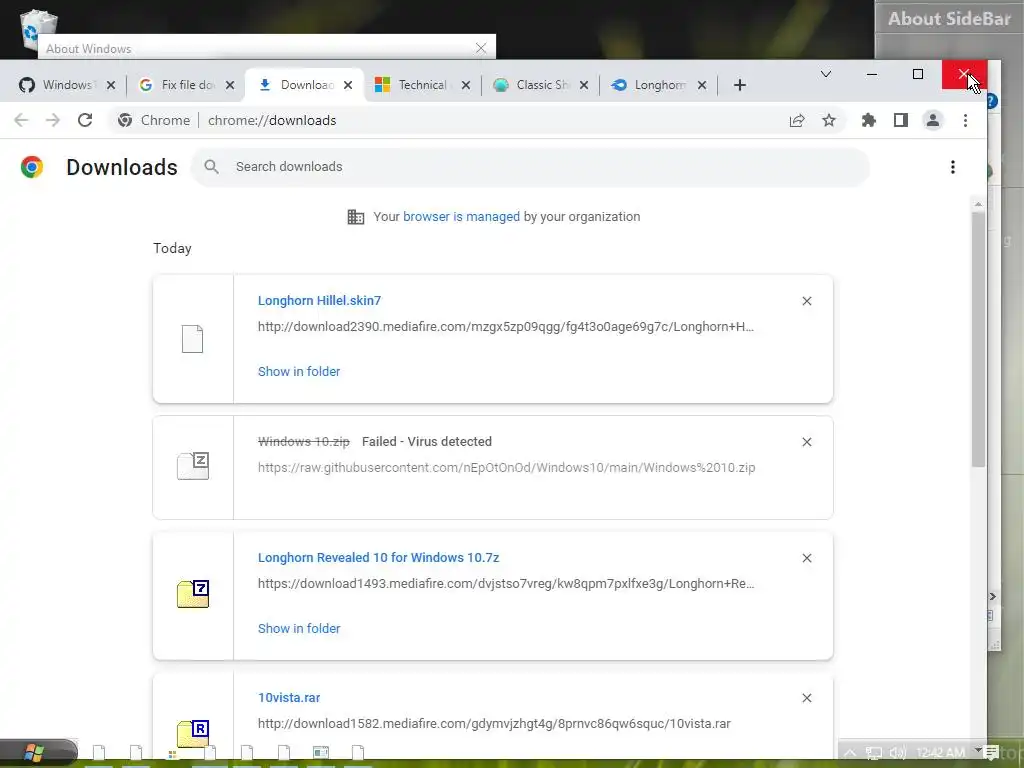Open the 'browser is managed' link

tap(461, 217)
